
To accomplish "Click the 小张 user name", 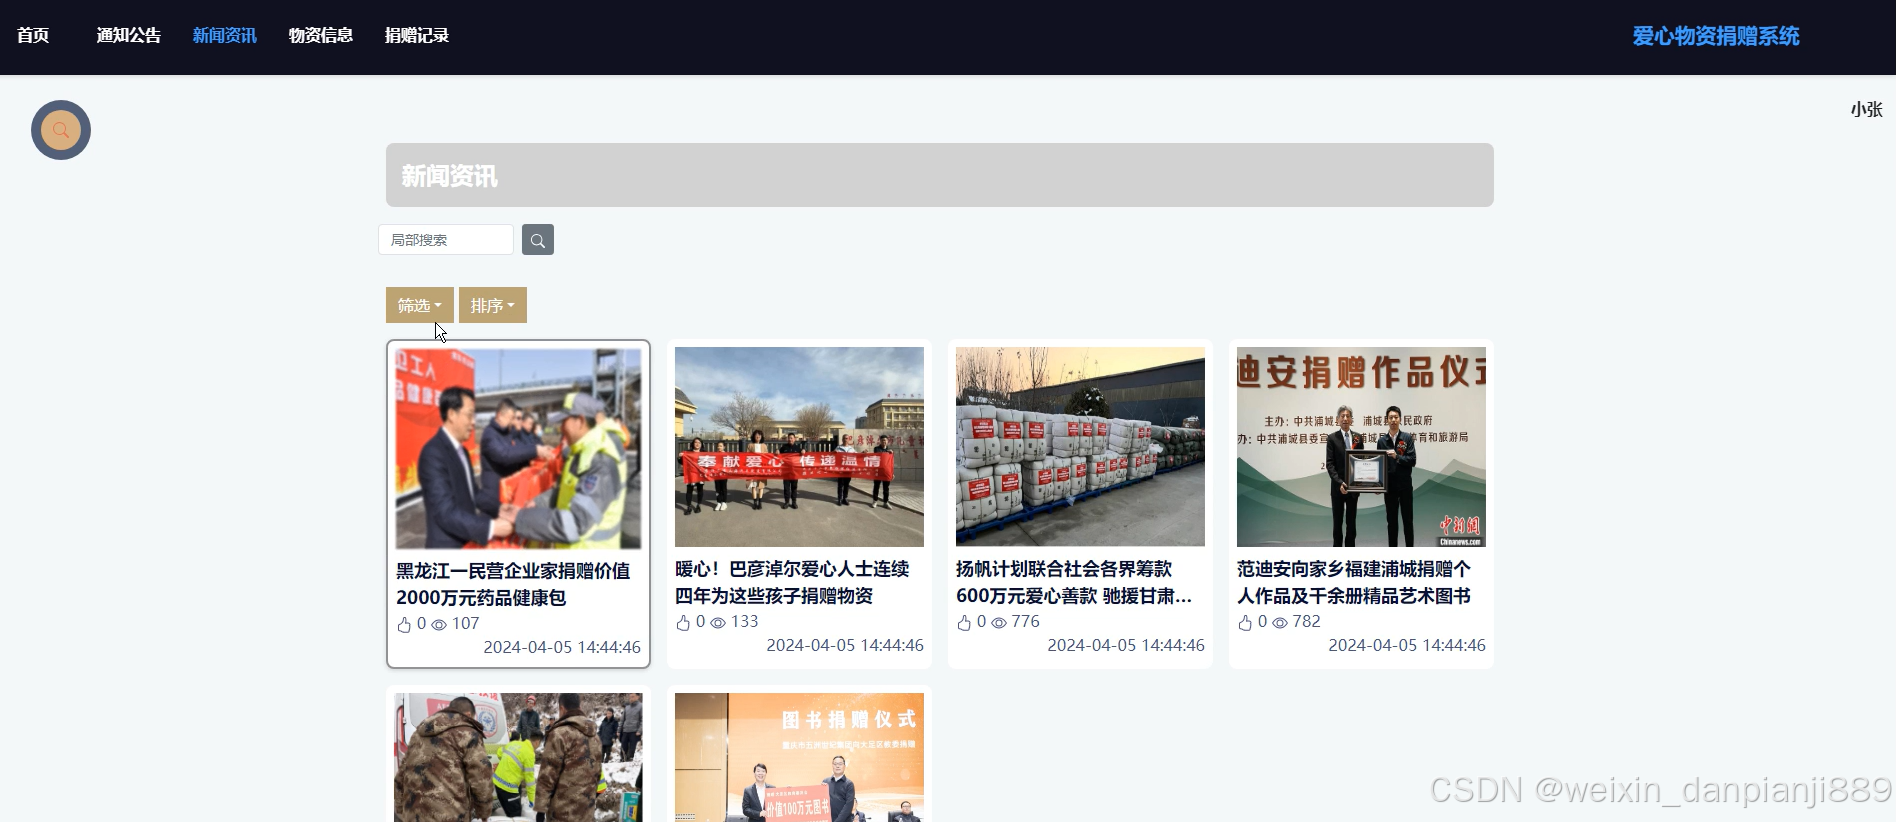I will pyautogui.click(x=1866, y=109).
